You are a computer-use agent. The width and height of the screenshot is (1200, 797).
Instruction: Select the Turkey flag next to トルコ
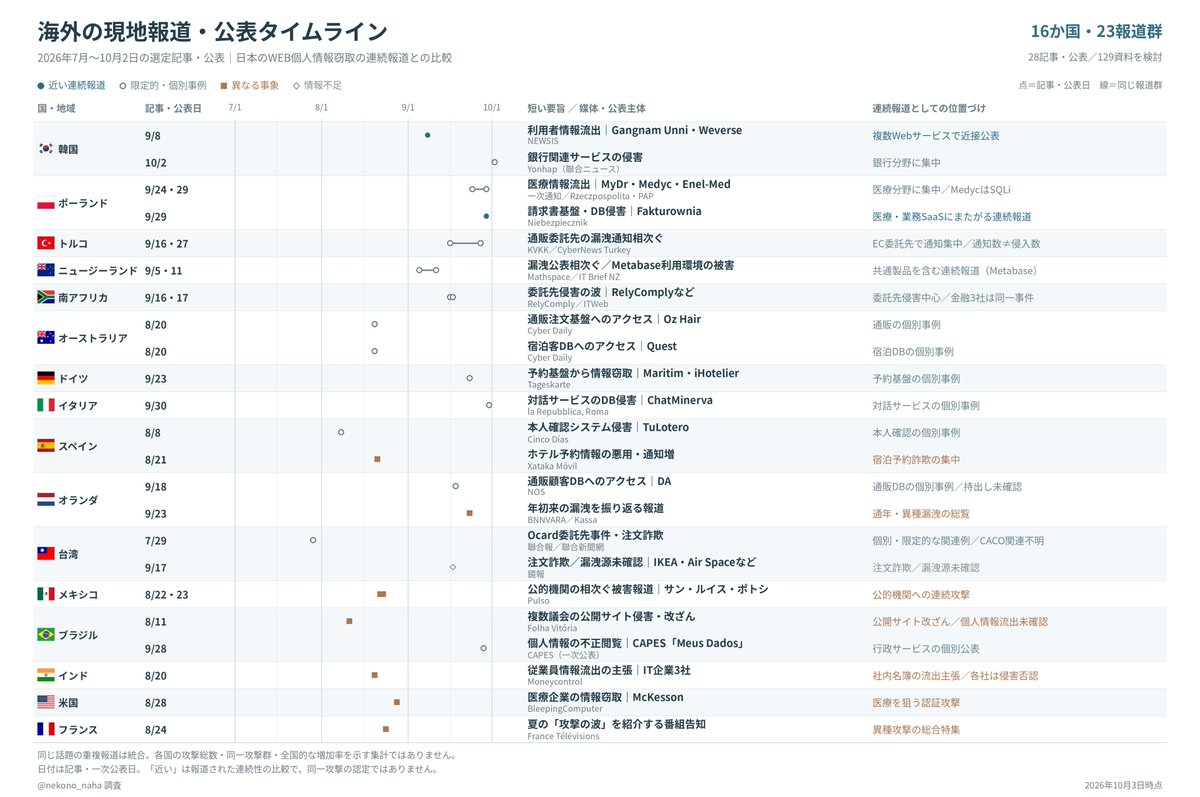[45, 243]
